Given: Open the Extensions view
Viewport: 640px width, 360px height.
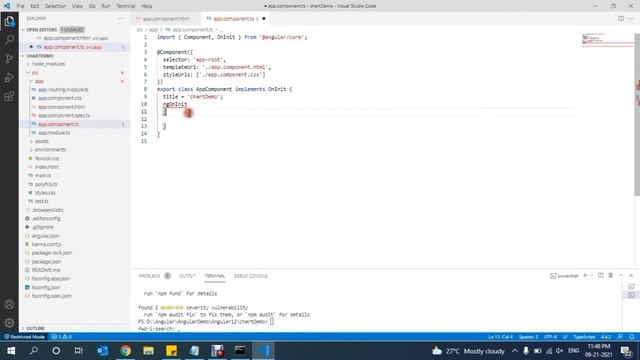Looking at the screenshot, I should [9, 96].
